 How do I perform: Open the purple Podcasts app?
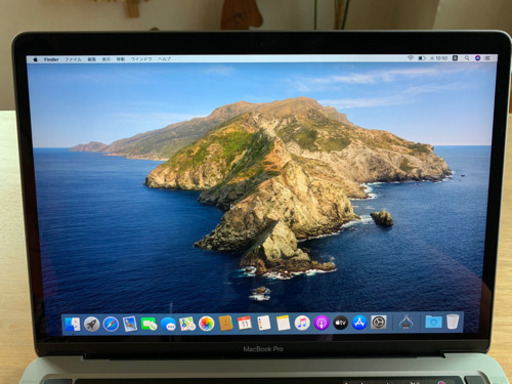(322, 323)
